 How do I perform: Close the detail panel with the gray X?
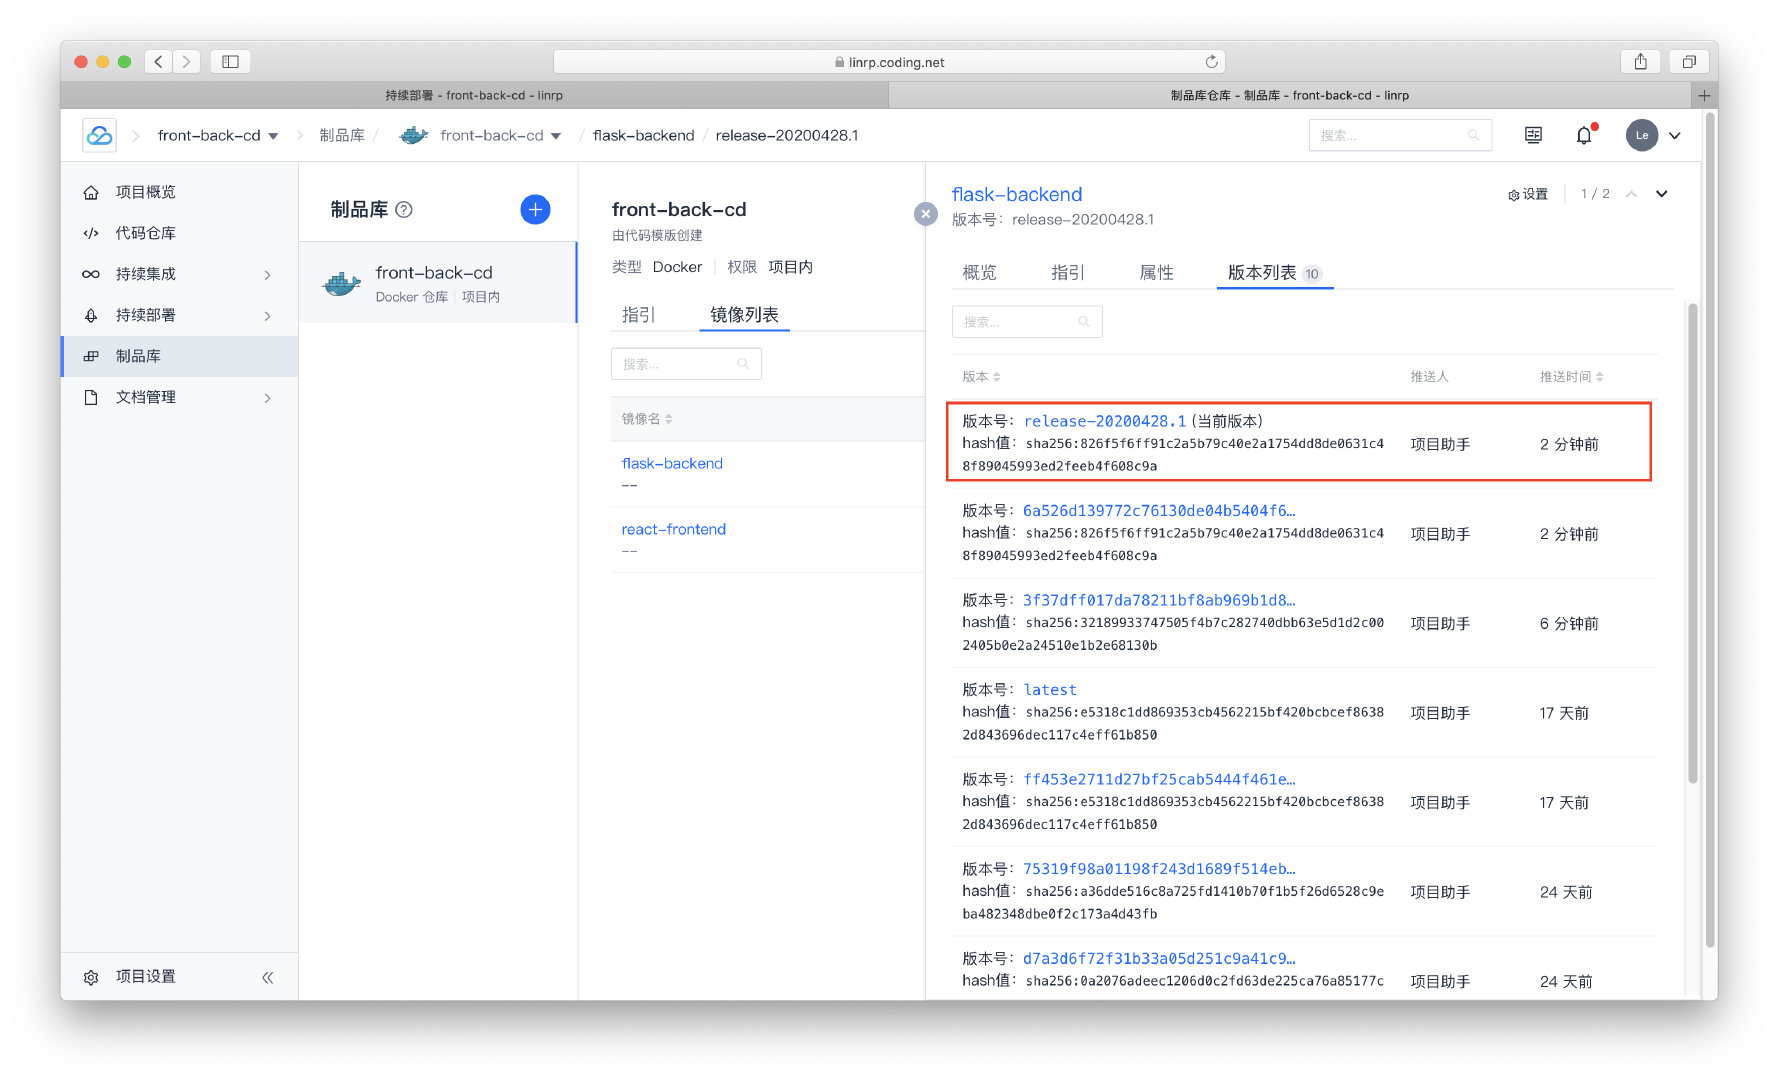coord(926,213)
